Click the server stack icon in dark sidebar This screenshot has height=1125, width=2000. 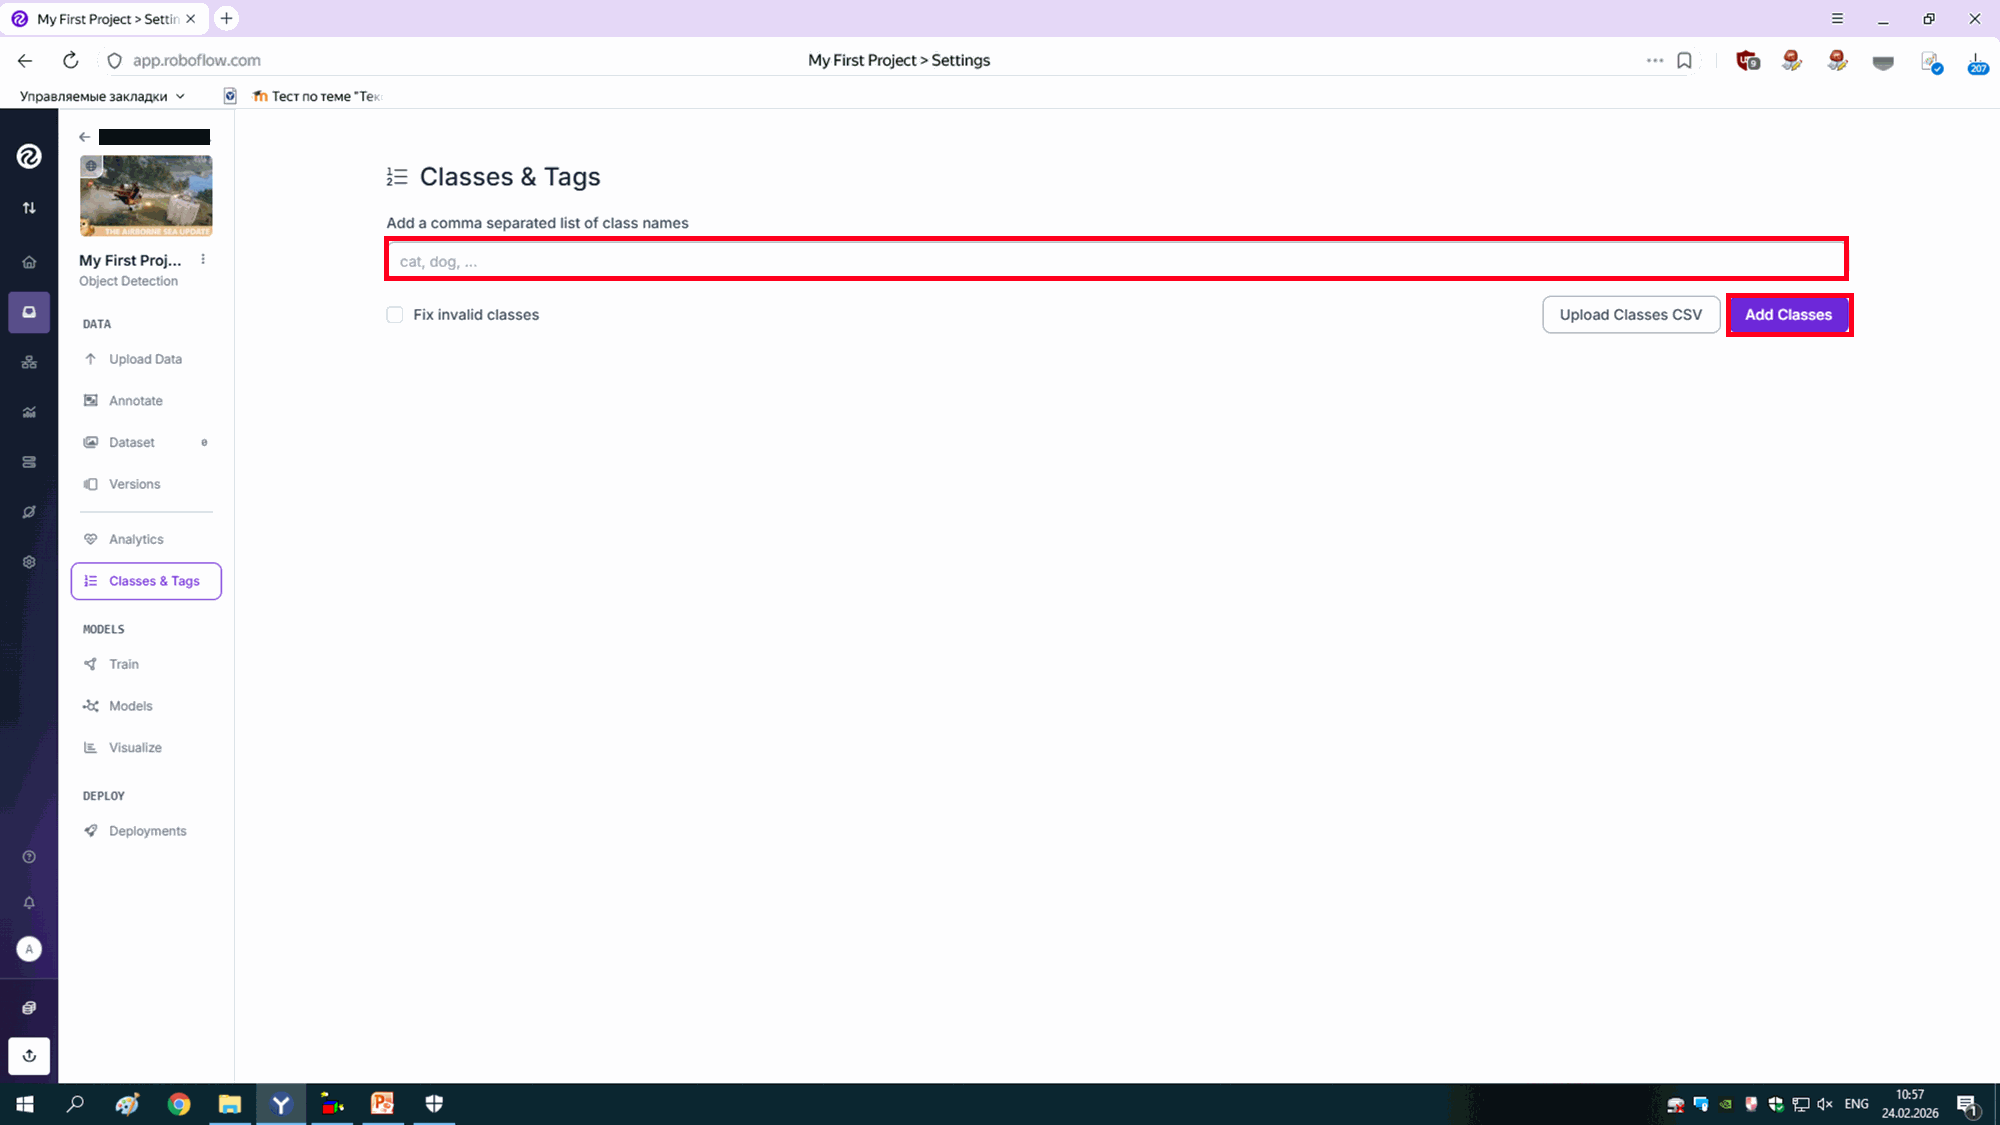point(29,462)
